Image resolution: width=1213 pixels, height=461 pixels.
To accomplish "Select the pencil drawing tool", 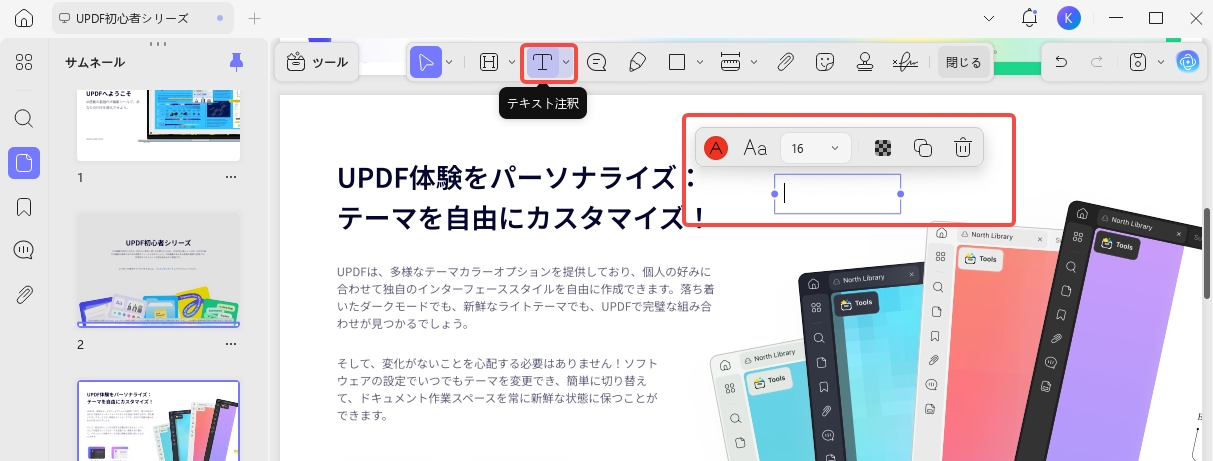I will (636, 62).
